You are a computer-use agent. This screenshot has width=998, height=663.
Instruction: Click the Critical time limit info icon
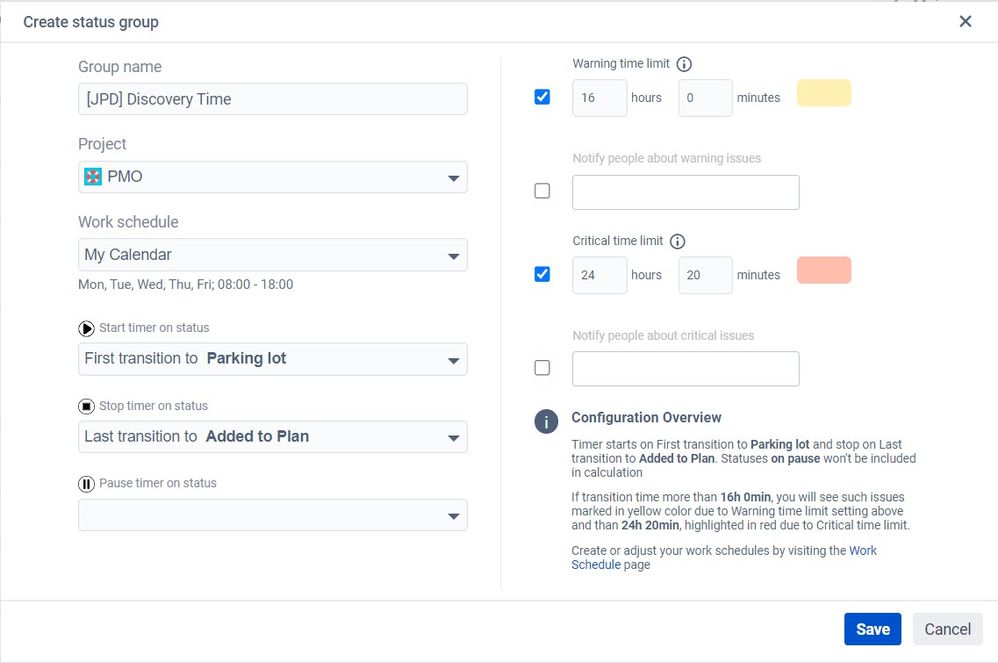click(x=677, y=241)
